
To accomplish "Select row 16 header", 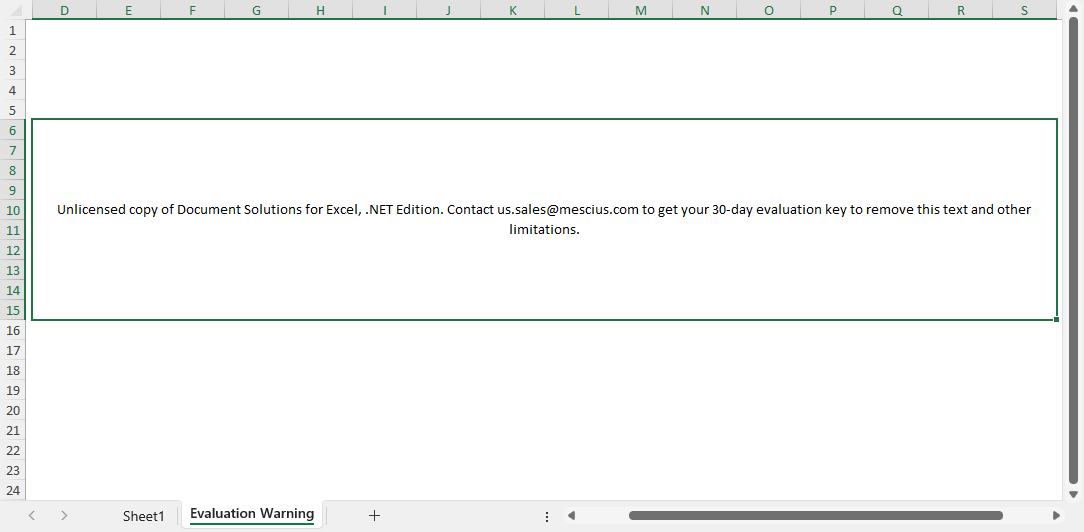I will 12,330.
